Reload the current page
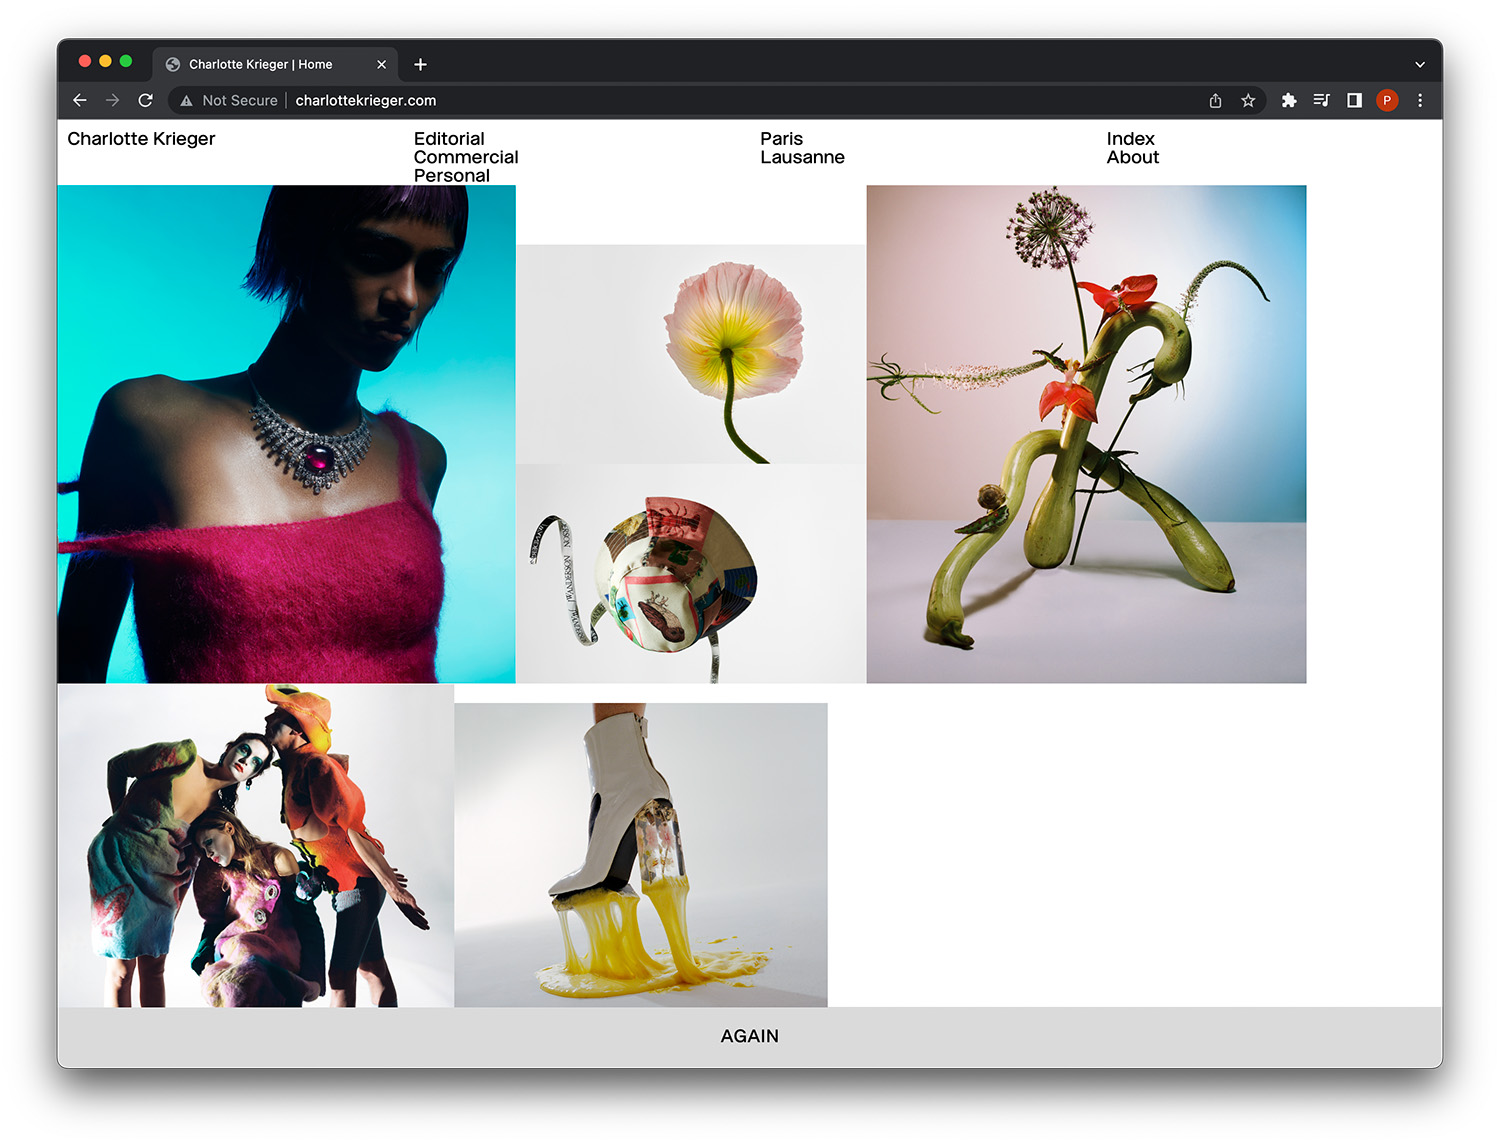This screenshot has width=1500, height=1144. (145, 100)
